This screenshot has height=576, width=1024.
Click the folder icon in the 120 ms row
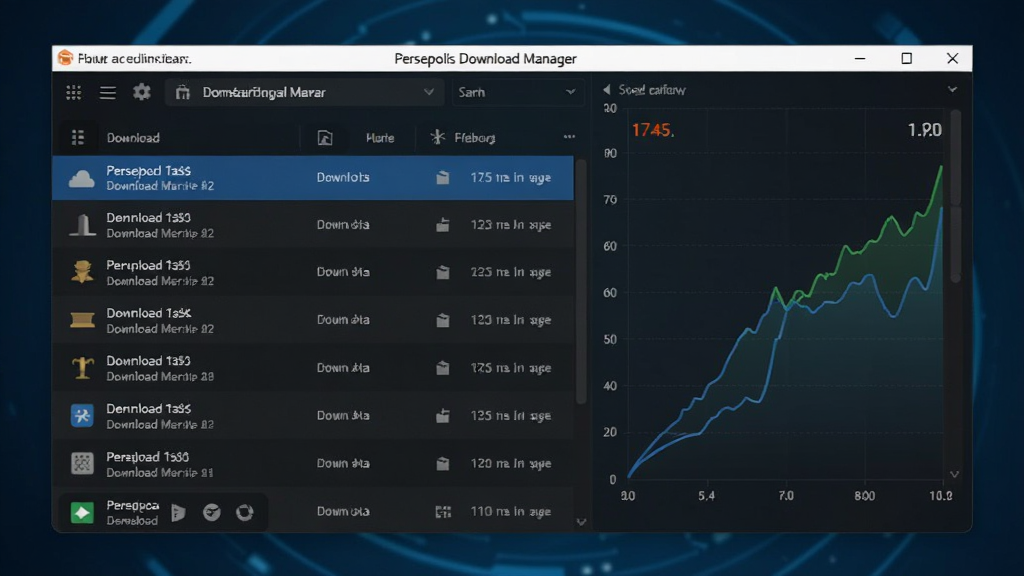[x=443, y=464]
